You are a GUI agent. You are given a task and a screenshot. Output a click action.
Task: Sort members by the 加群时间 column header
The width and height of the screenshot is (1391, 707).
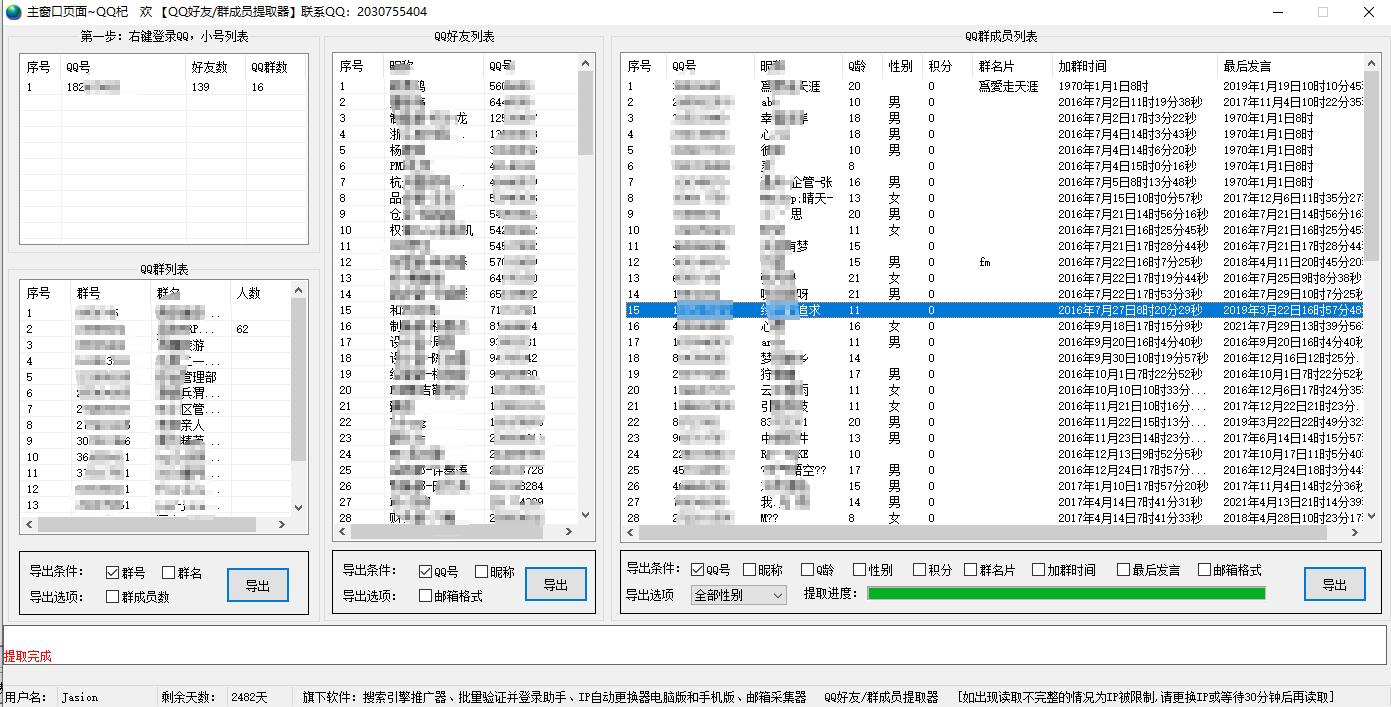(1134, 66)
